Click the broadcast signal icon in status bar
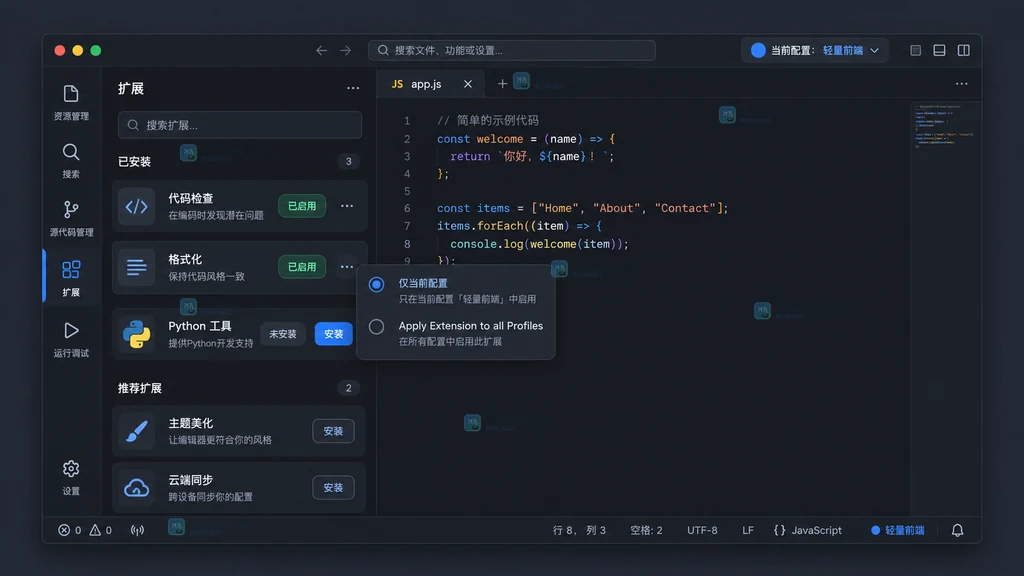 (x=137, y=530)
